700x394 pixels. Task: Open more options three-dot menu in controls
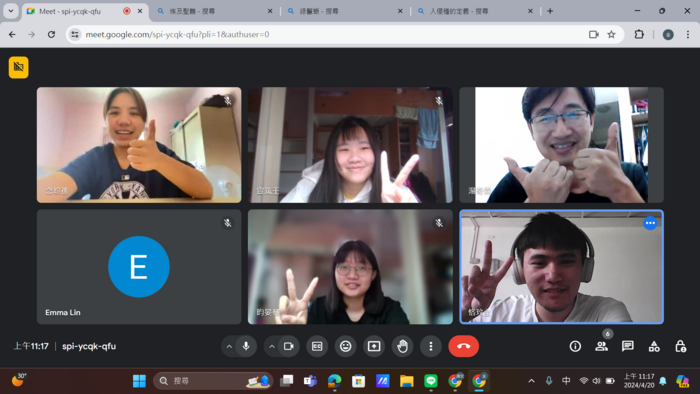click(431, 346)
